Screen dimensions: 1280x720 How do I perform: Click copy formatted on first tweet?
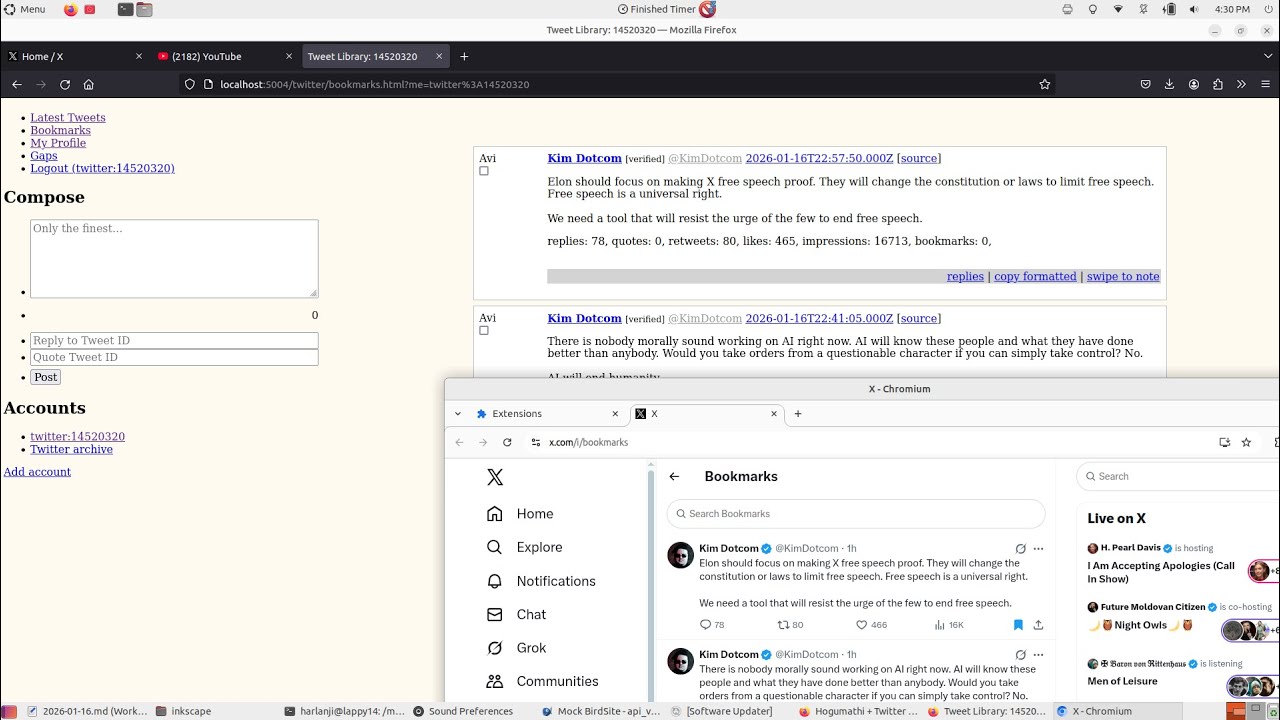tap(1035, 277)
